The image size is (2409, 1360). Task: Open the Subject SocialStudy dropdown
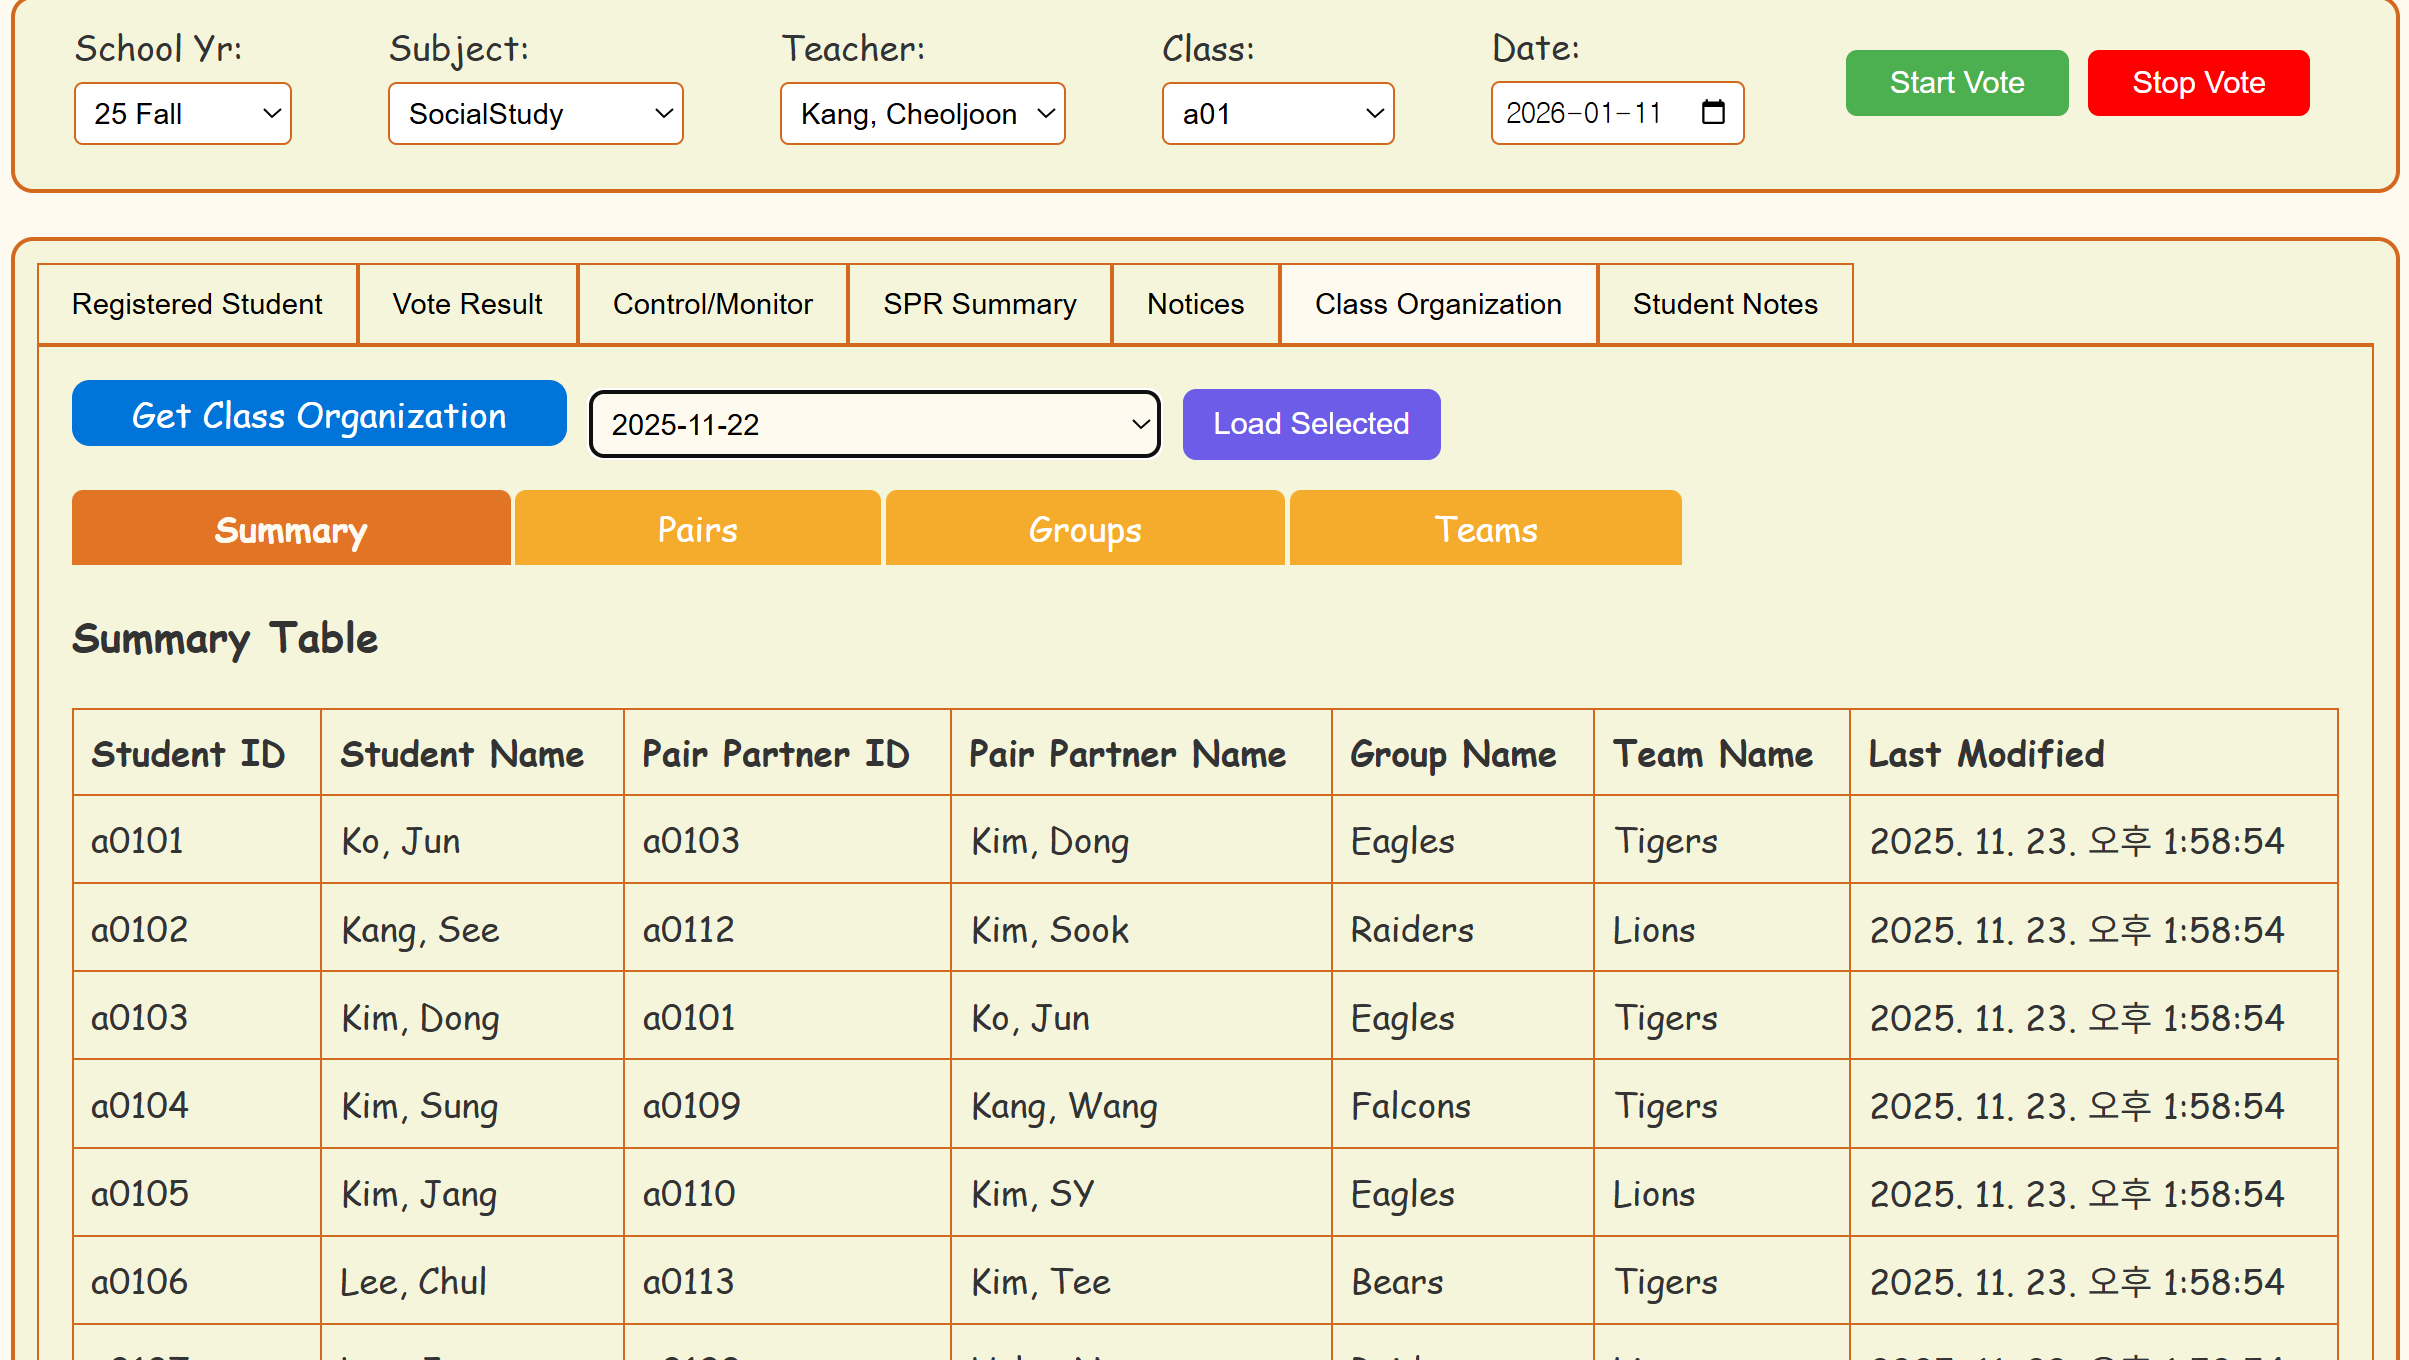pos(536,114)
